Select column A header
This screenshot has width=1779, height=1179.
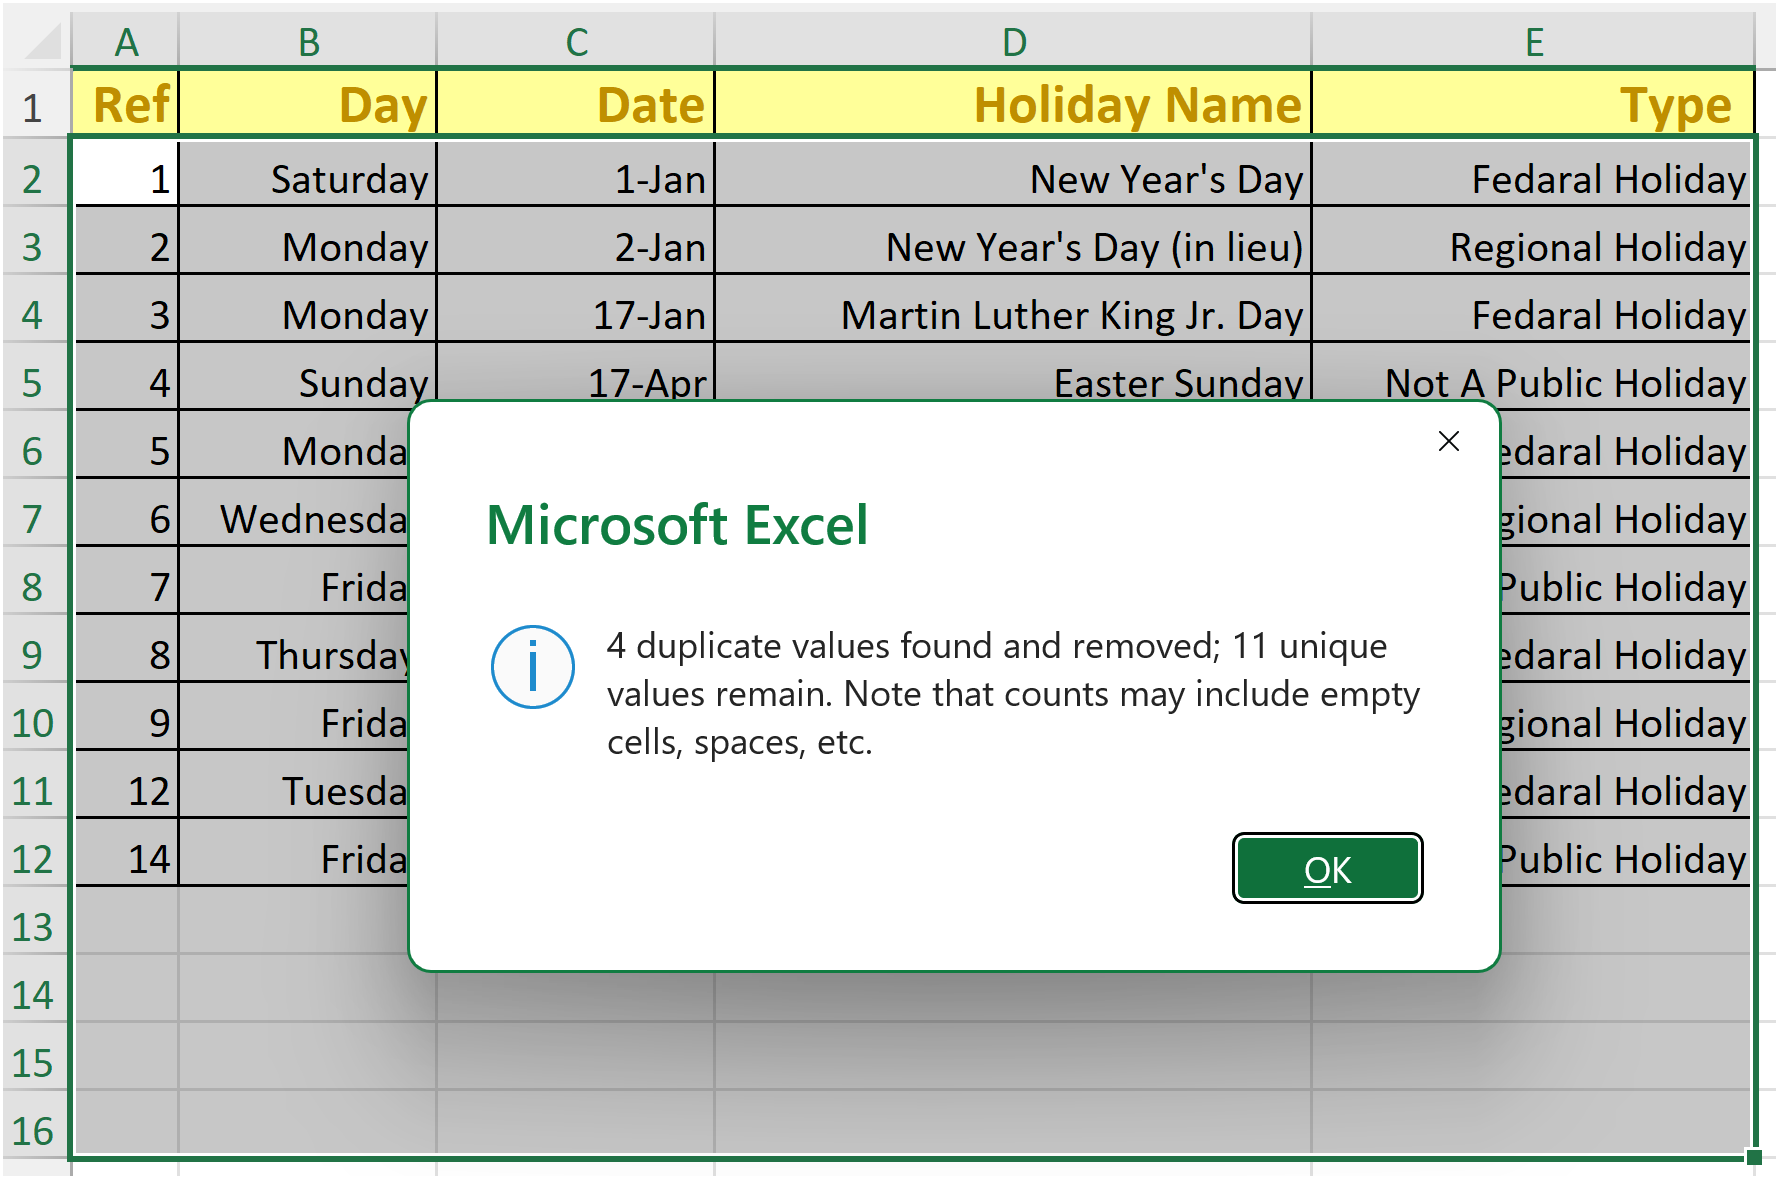[x=126, y=42]
